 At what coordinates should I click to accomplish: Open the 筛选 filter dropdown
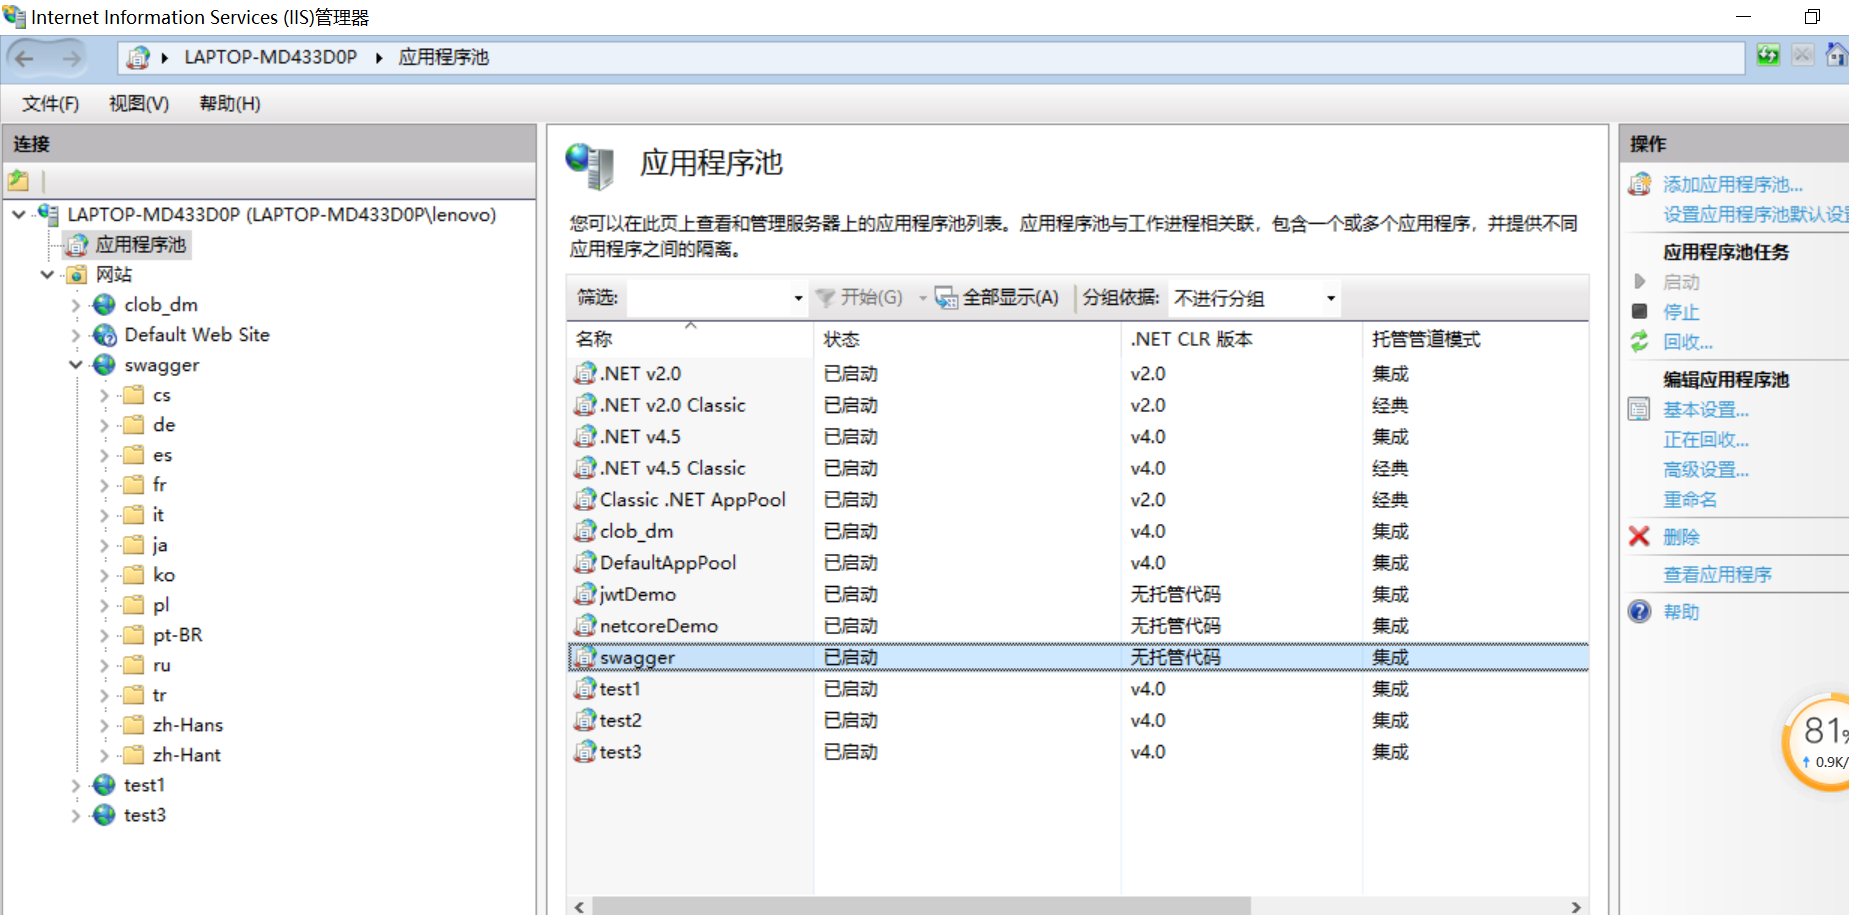798,298
